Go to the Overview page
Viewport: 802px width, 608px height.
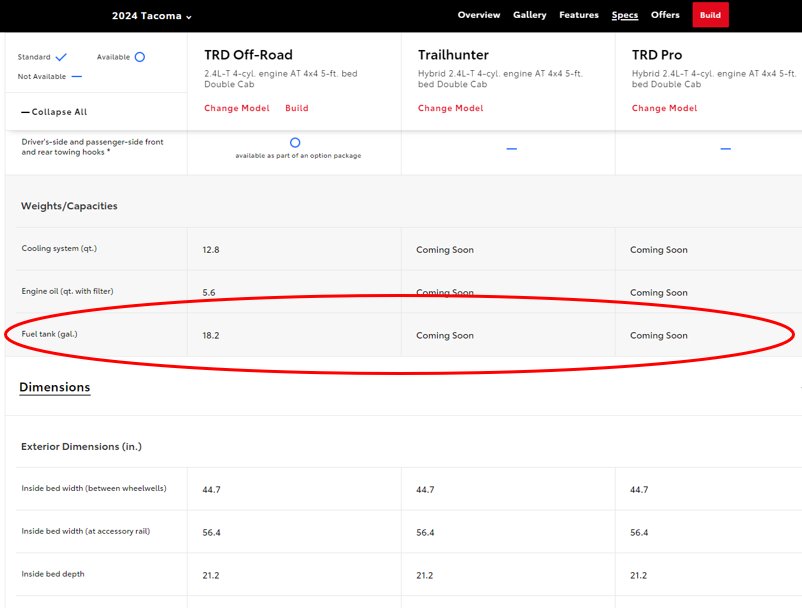click(x=479, y=15)
